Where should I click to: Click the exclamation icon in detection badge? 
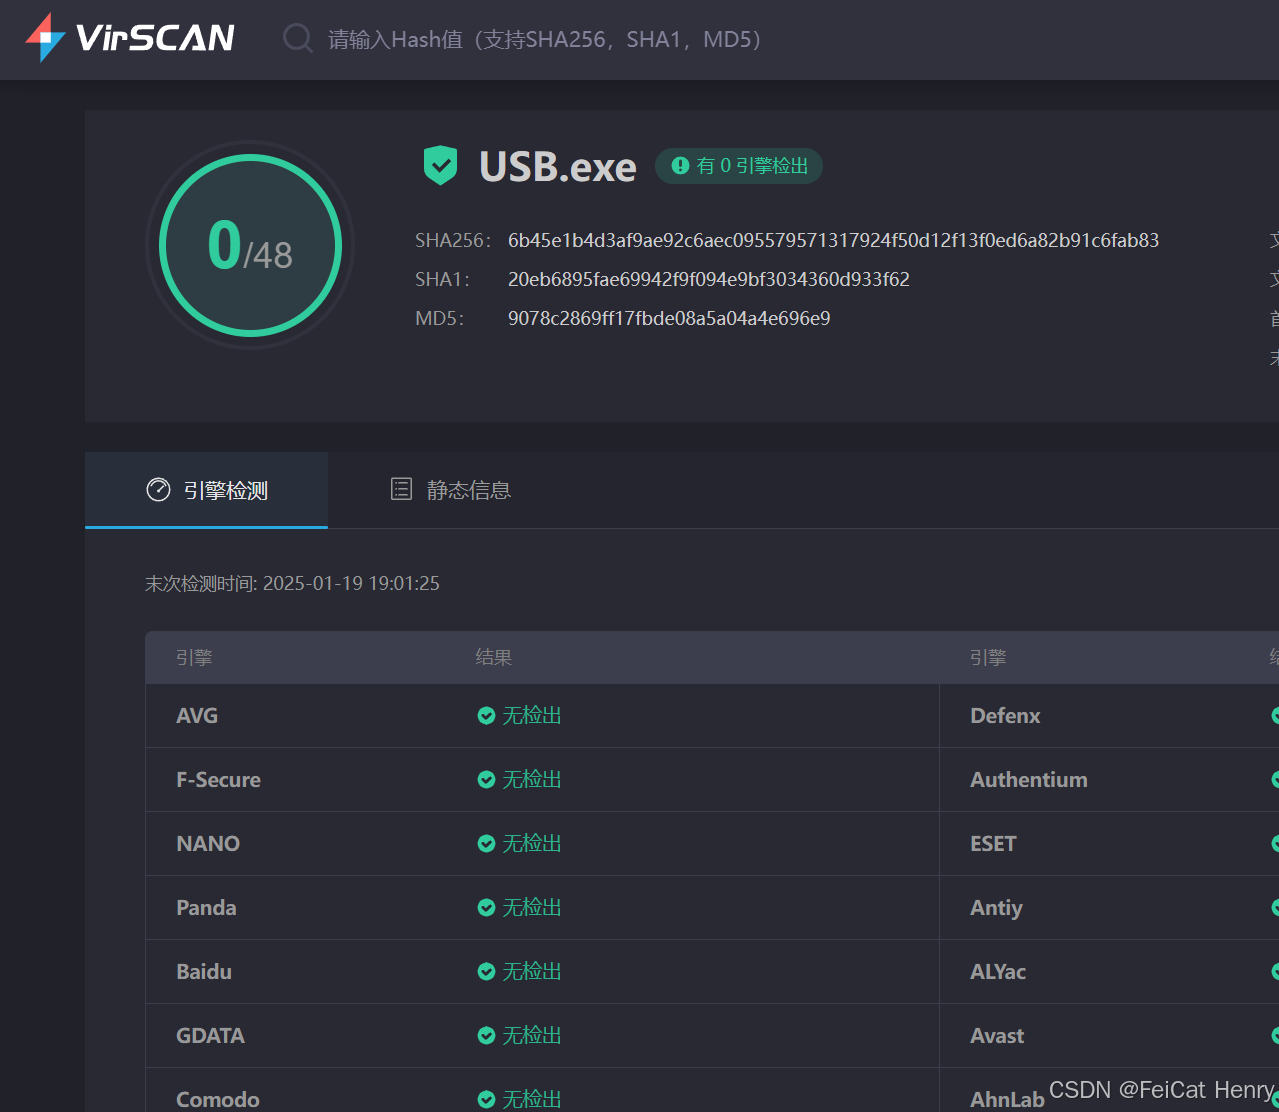[x=680, y=166]
